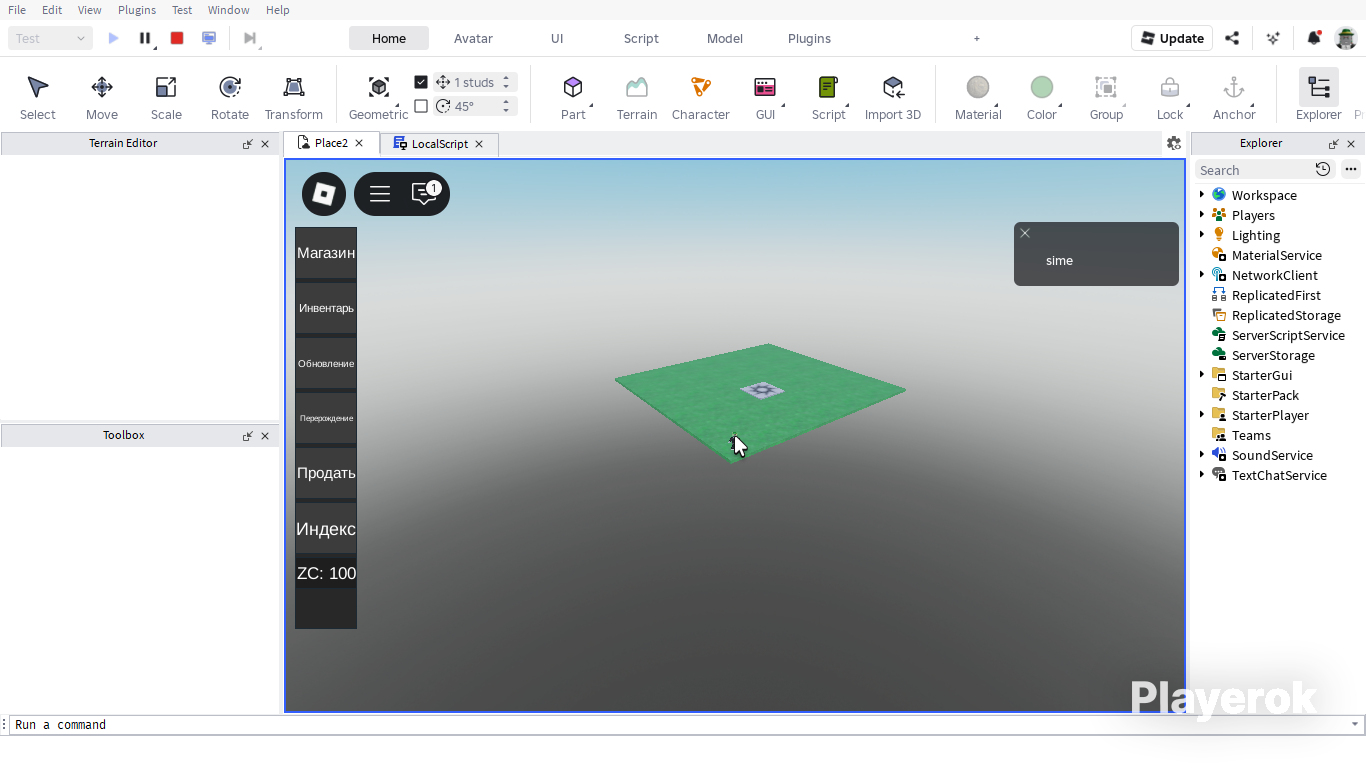
Task: Switch to the Model ribbon tab
Action: 725,38
